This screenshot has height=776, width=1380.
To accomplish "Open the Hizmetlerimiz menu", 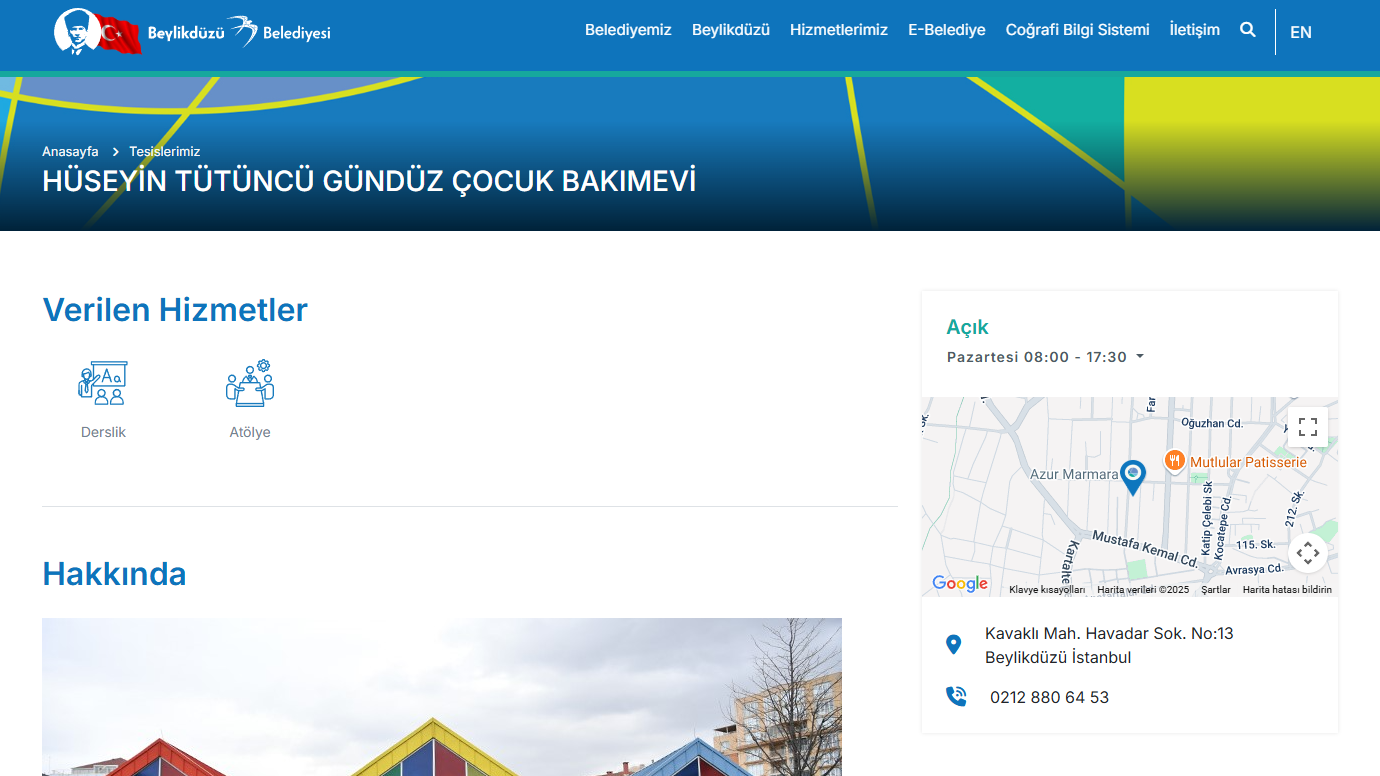I will (x=838, y=30).
